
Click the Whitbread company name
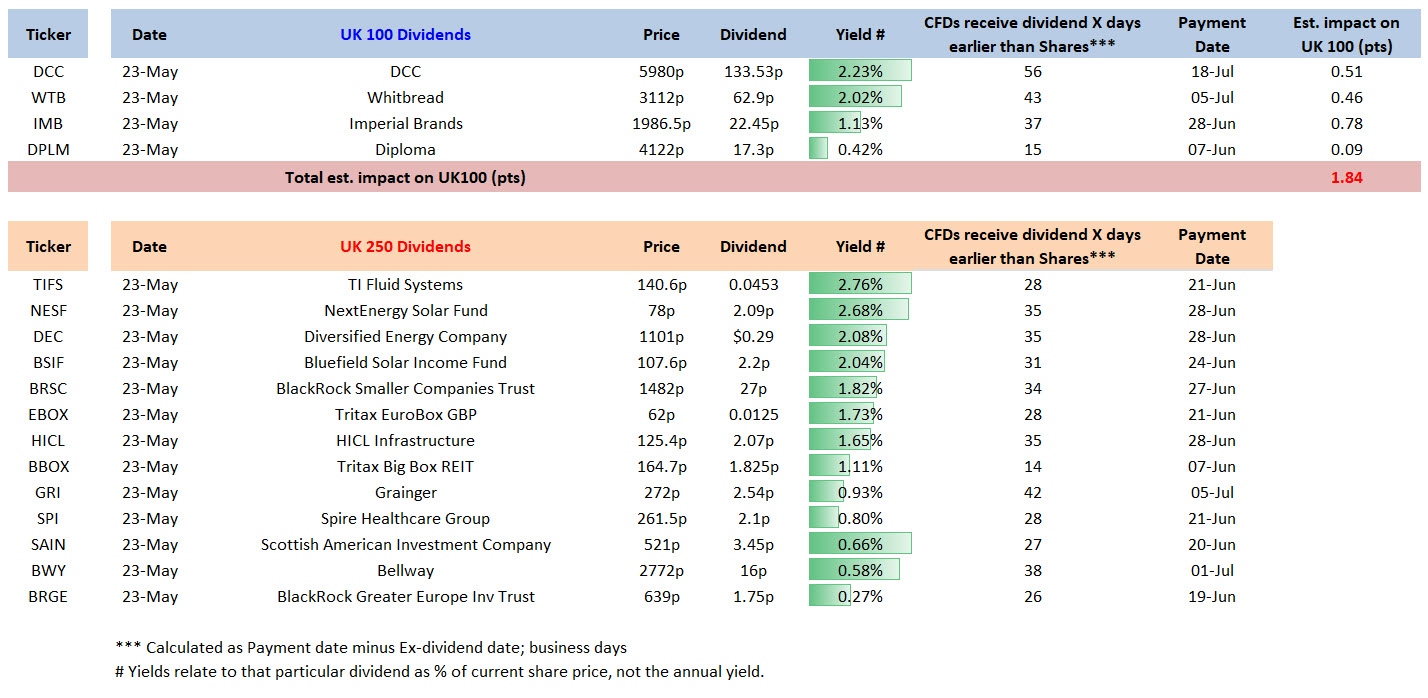point(405,98)
